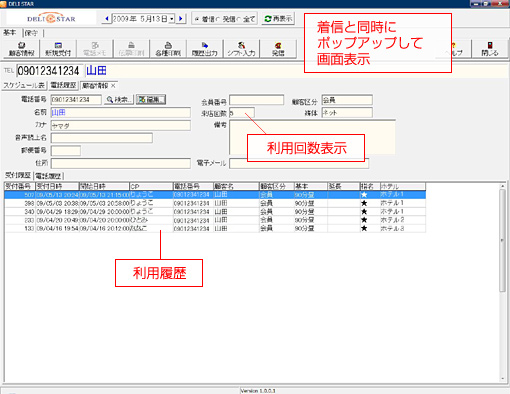Click the 伝票印刷 toolbar button
This screenshot has height=394, width=510.
click(x=131, y=49)
